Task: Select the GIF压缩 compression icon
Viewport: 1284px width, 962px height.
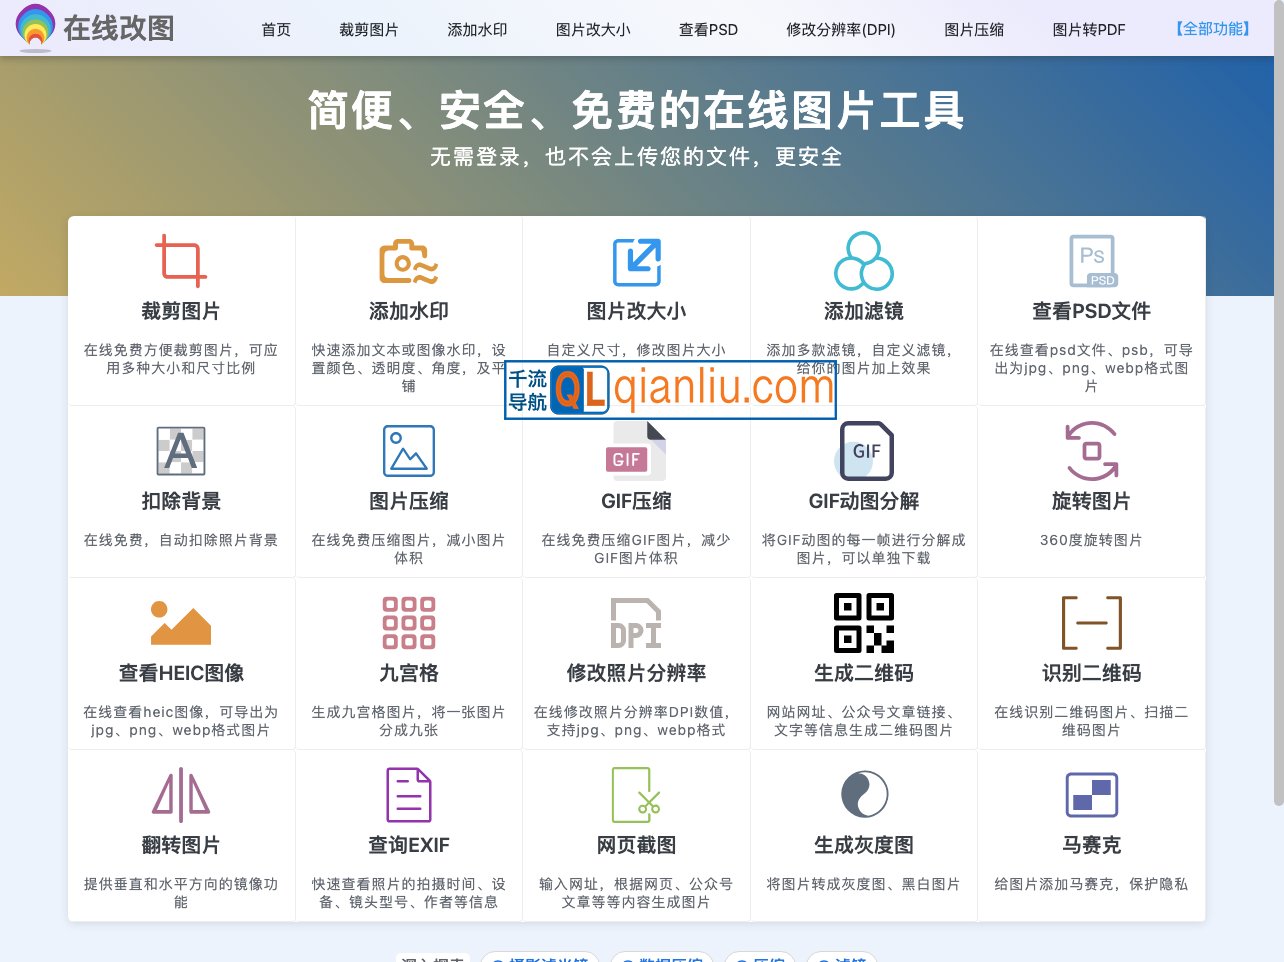Action: click(636, 451)
